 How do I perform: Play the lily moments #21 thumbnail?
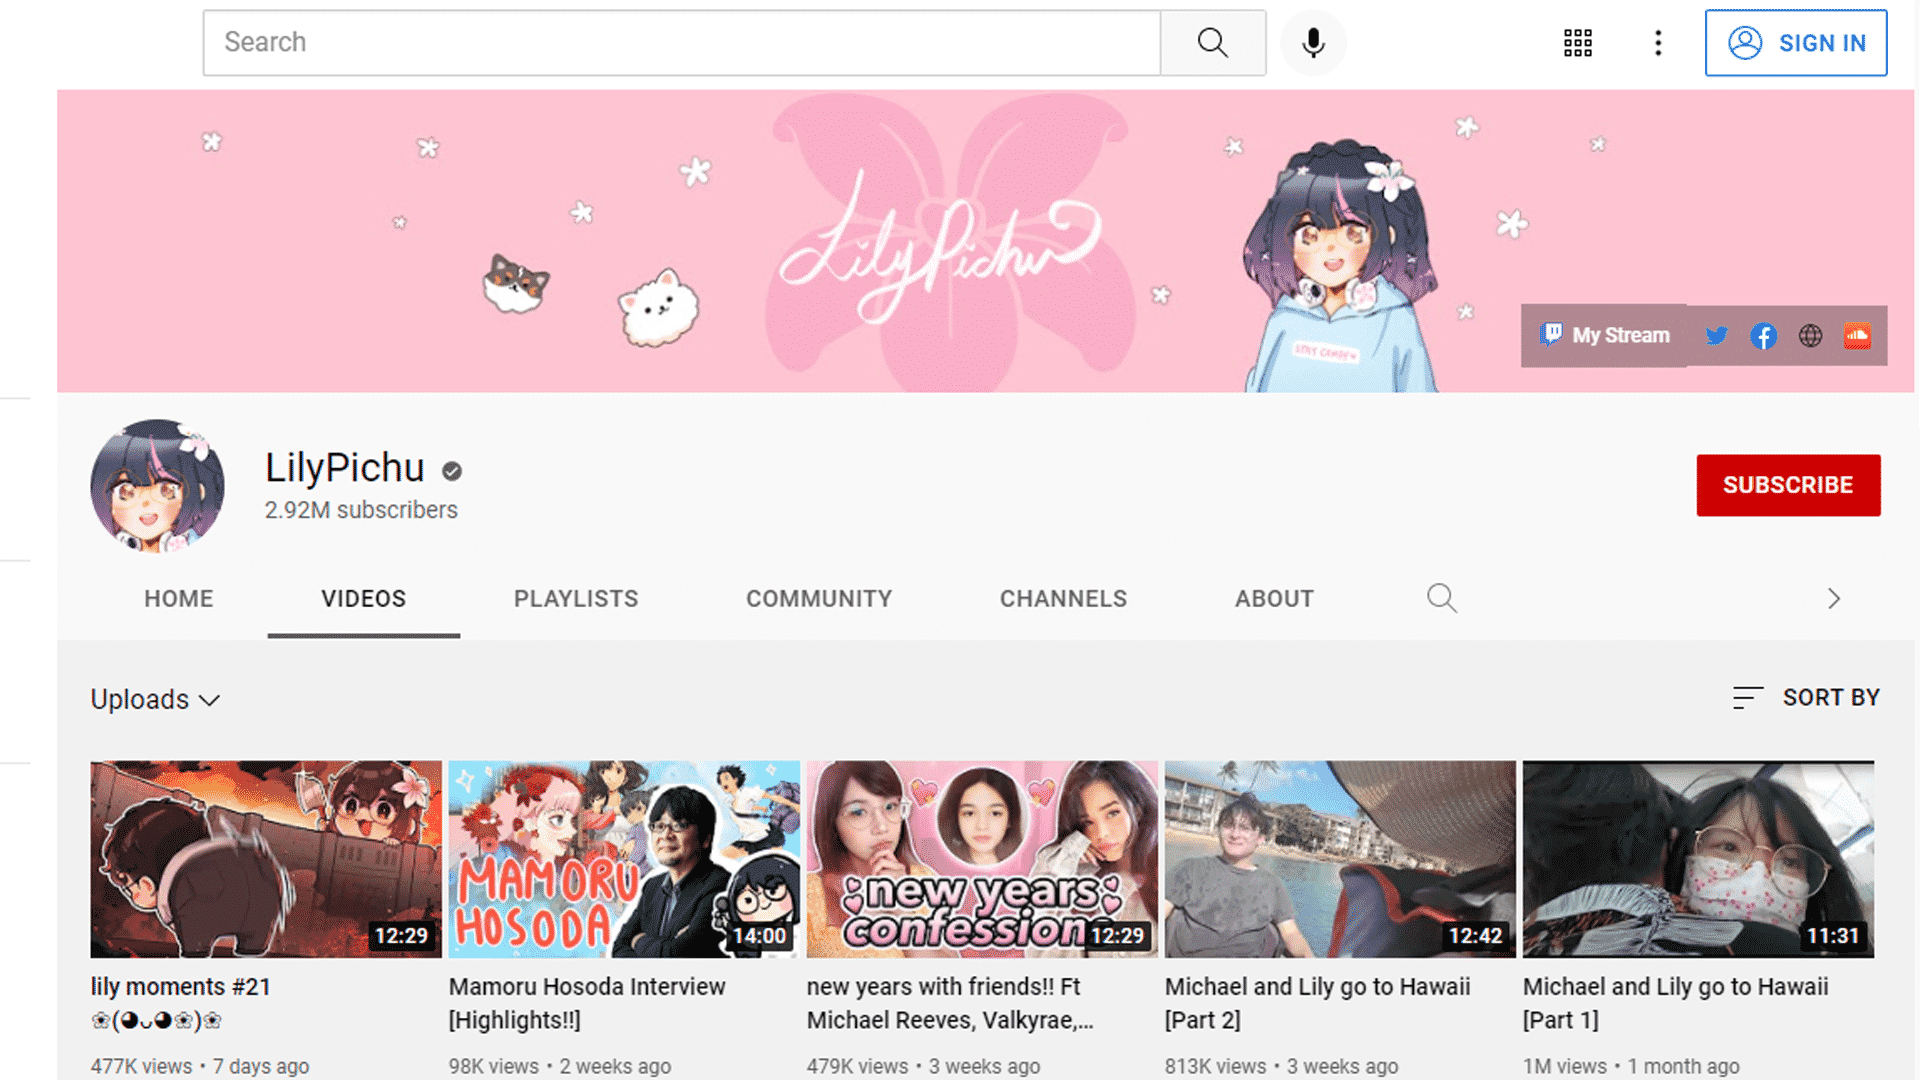(266, 860)
